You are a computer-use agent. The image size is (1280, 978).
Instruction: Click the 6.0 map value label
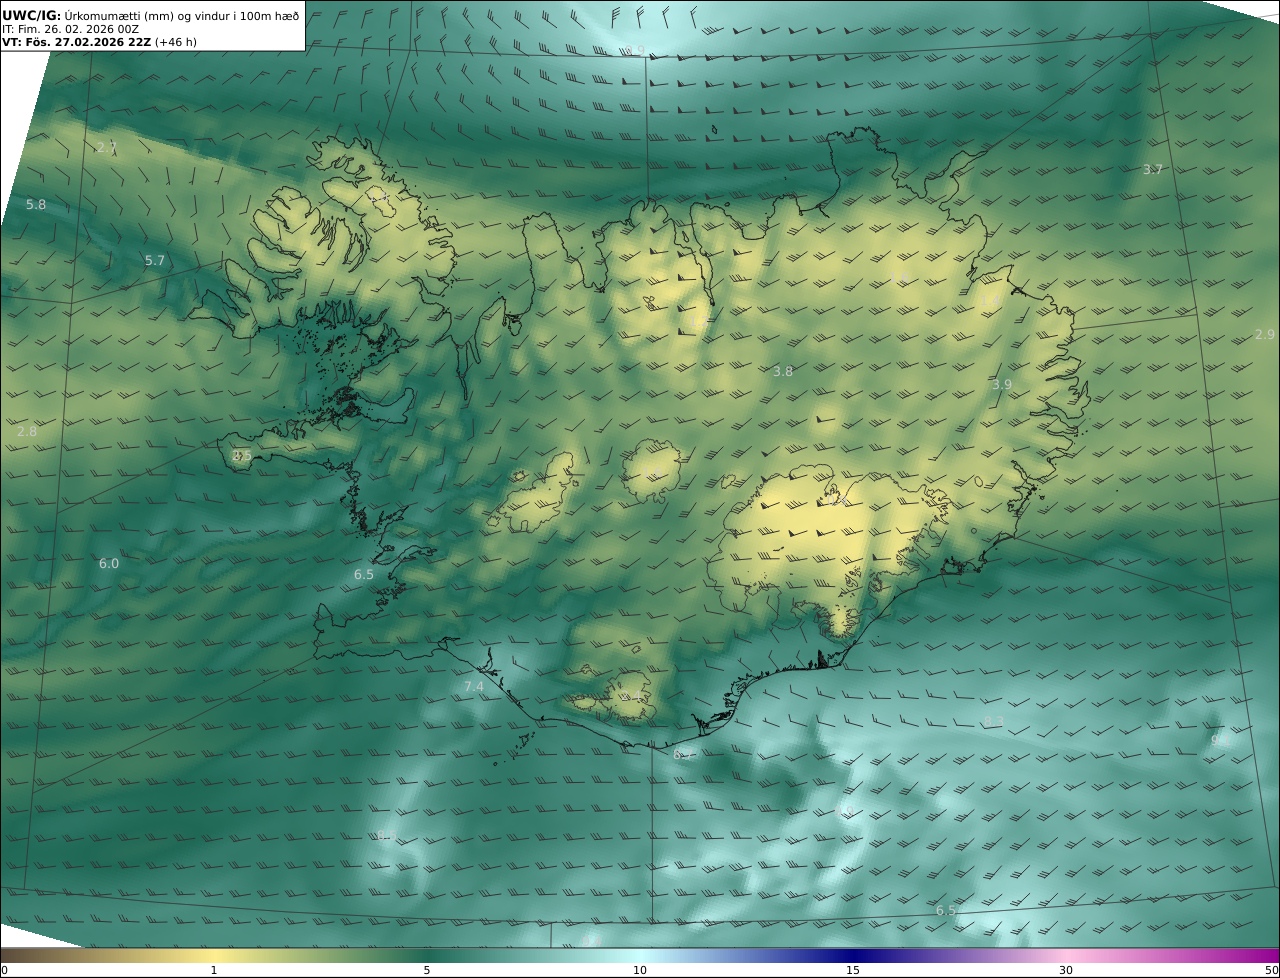(109, 563)
